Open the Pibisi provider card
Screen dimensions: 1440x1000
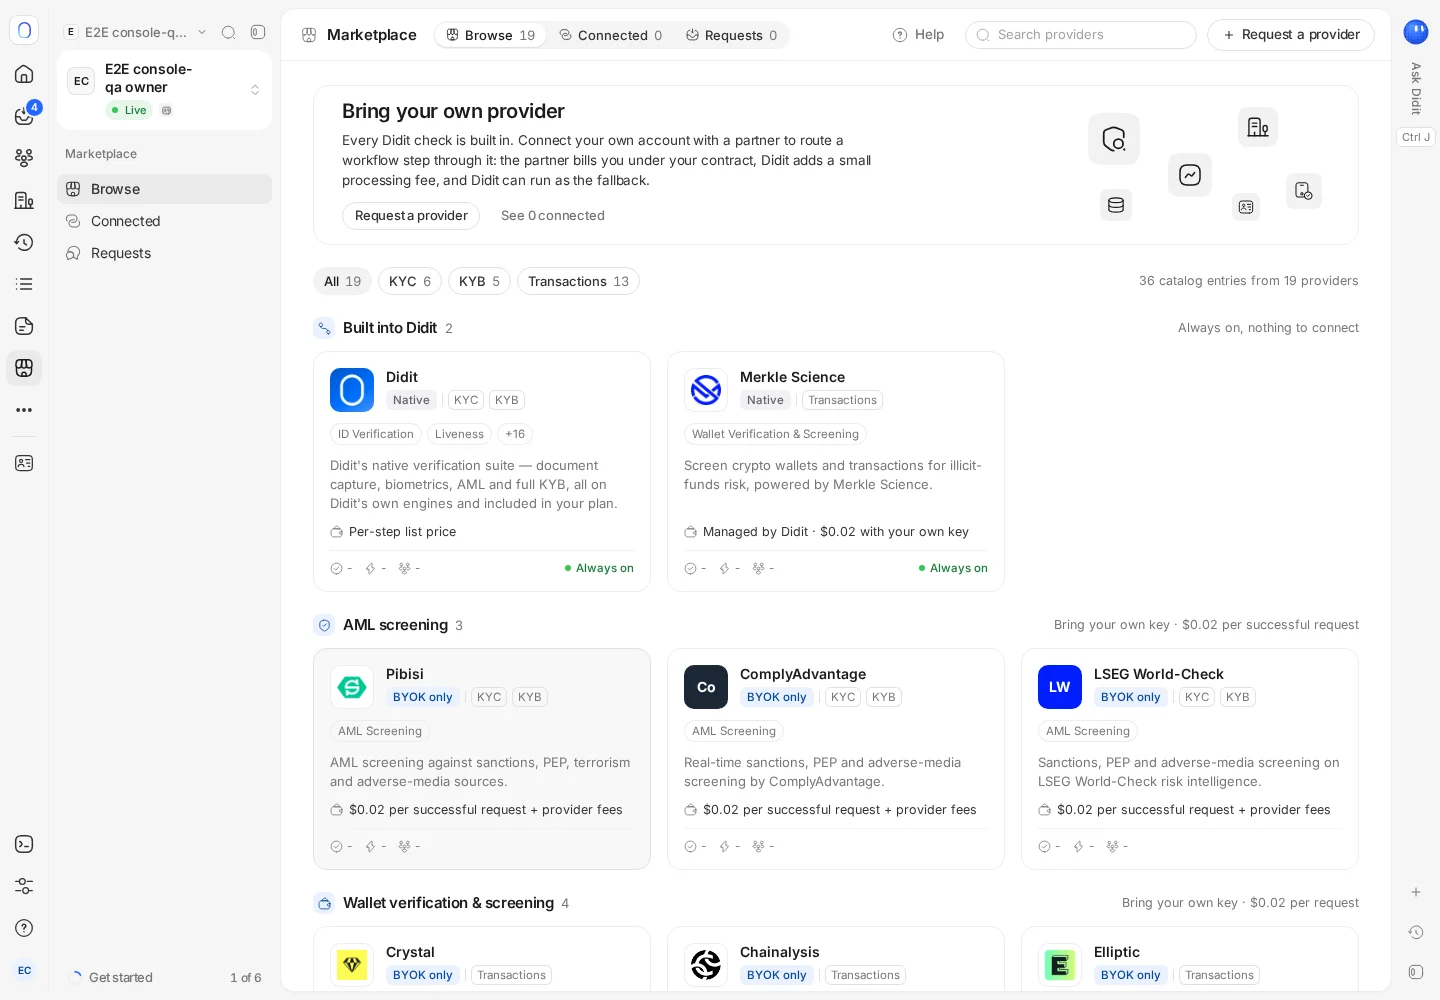pos(482,759)
